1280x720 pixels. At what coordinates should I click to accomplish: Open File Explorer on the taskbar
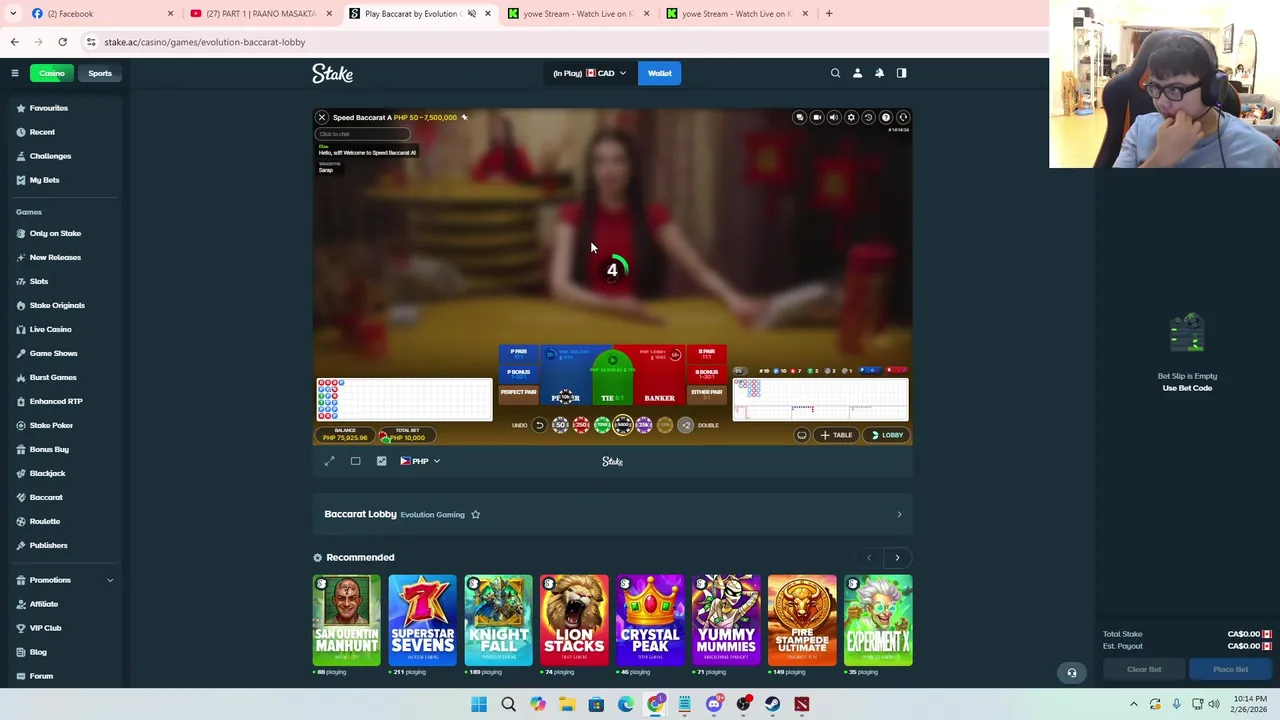click(567, 704)
